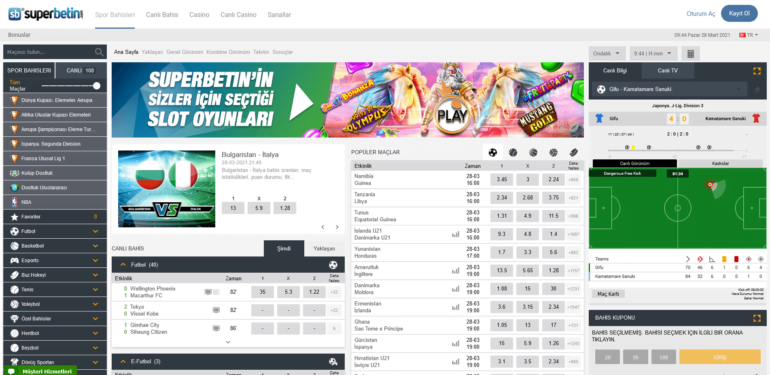This screenshot has width=770, height=375.
Task: Switch to CANLI 108 tab
Action: coord(81,71)
